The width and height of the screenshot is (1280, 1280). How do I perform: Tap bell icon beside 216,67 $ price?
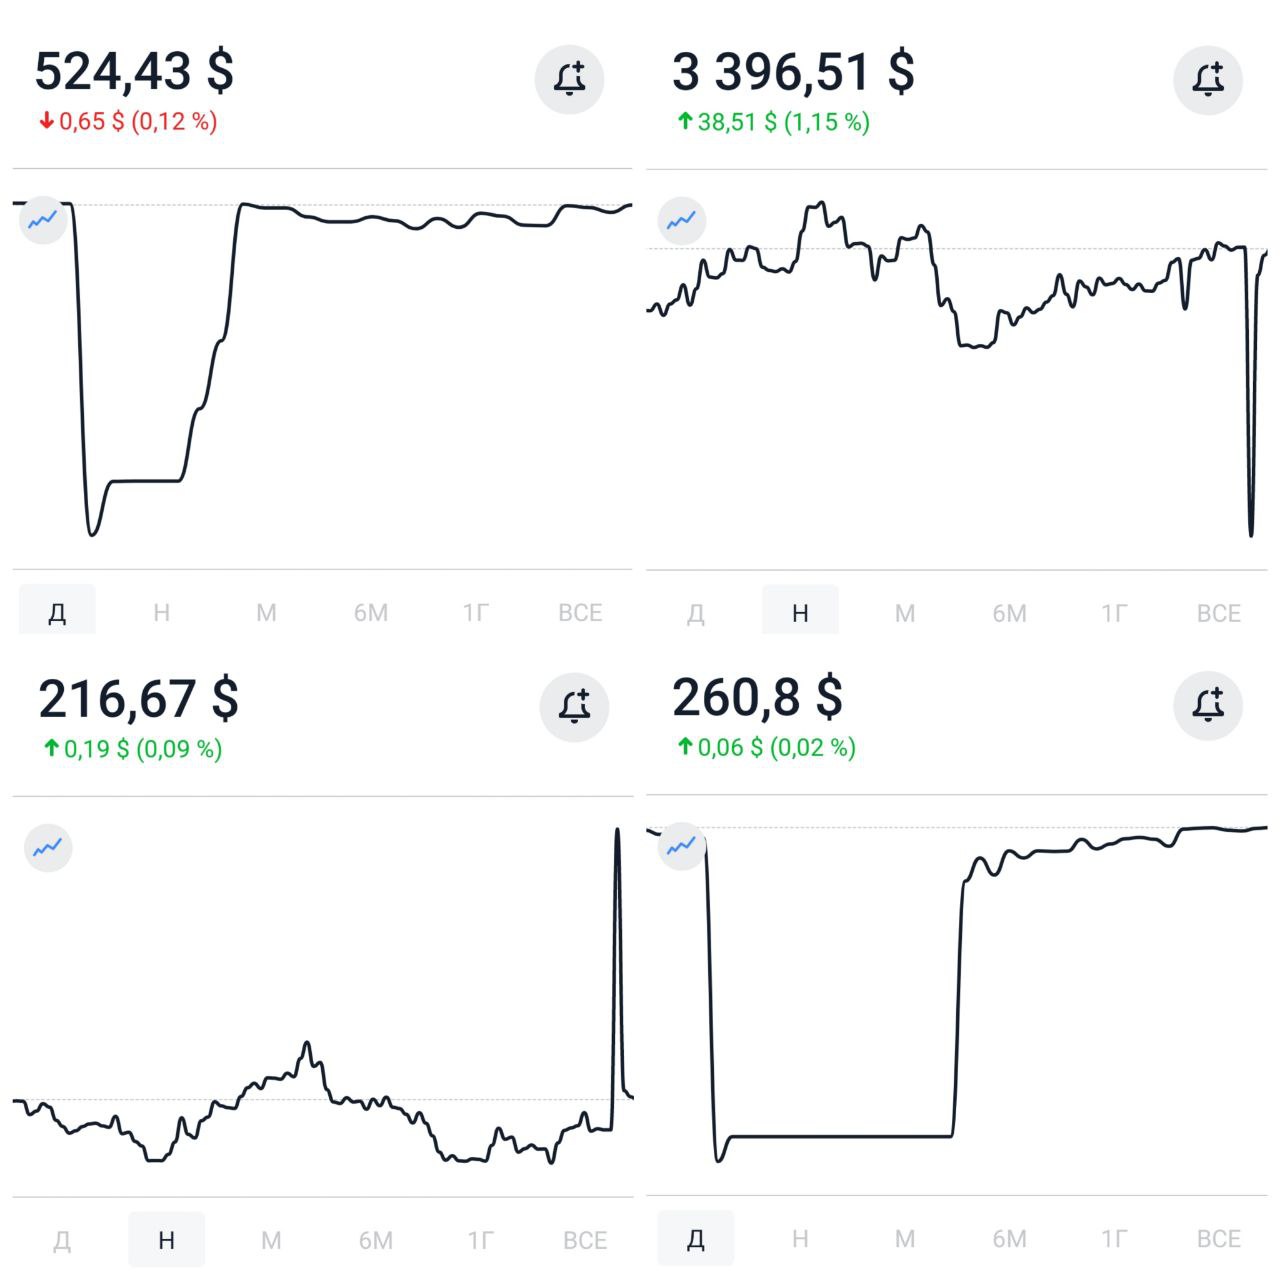coord(574,707)
